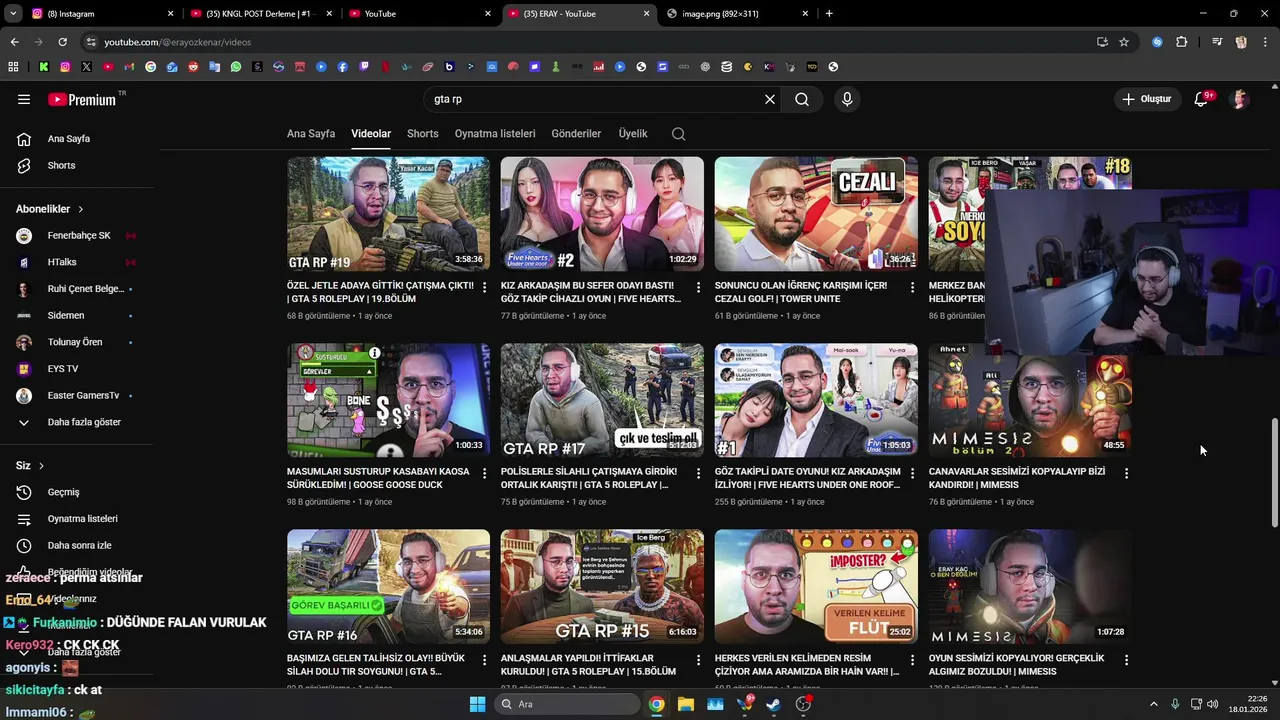Open GTA RP #15 video thumbnail
The width and height of the screenshot is (1280, 720).
[602, 587]
